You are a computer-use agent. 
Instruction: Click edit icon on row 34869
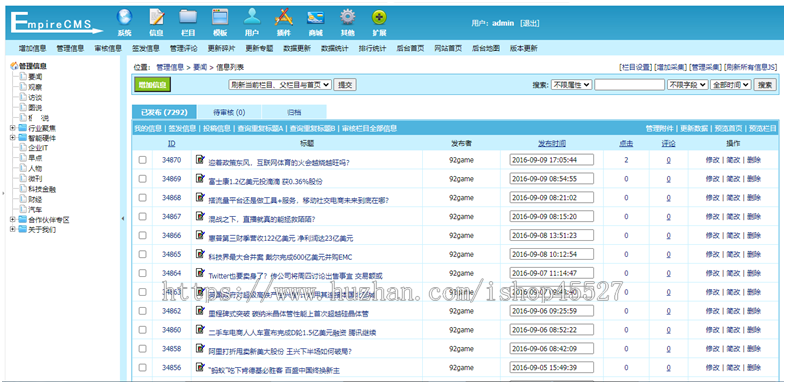200,178
